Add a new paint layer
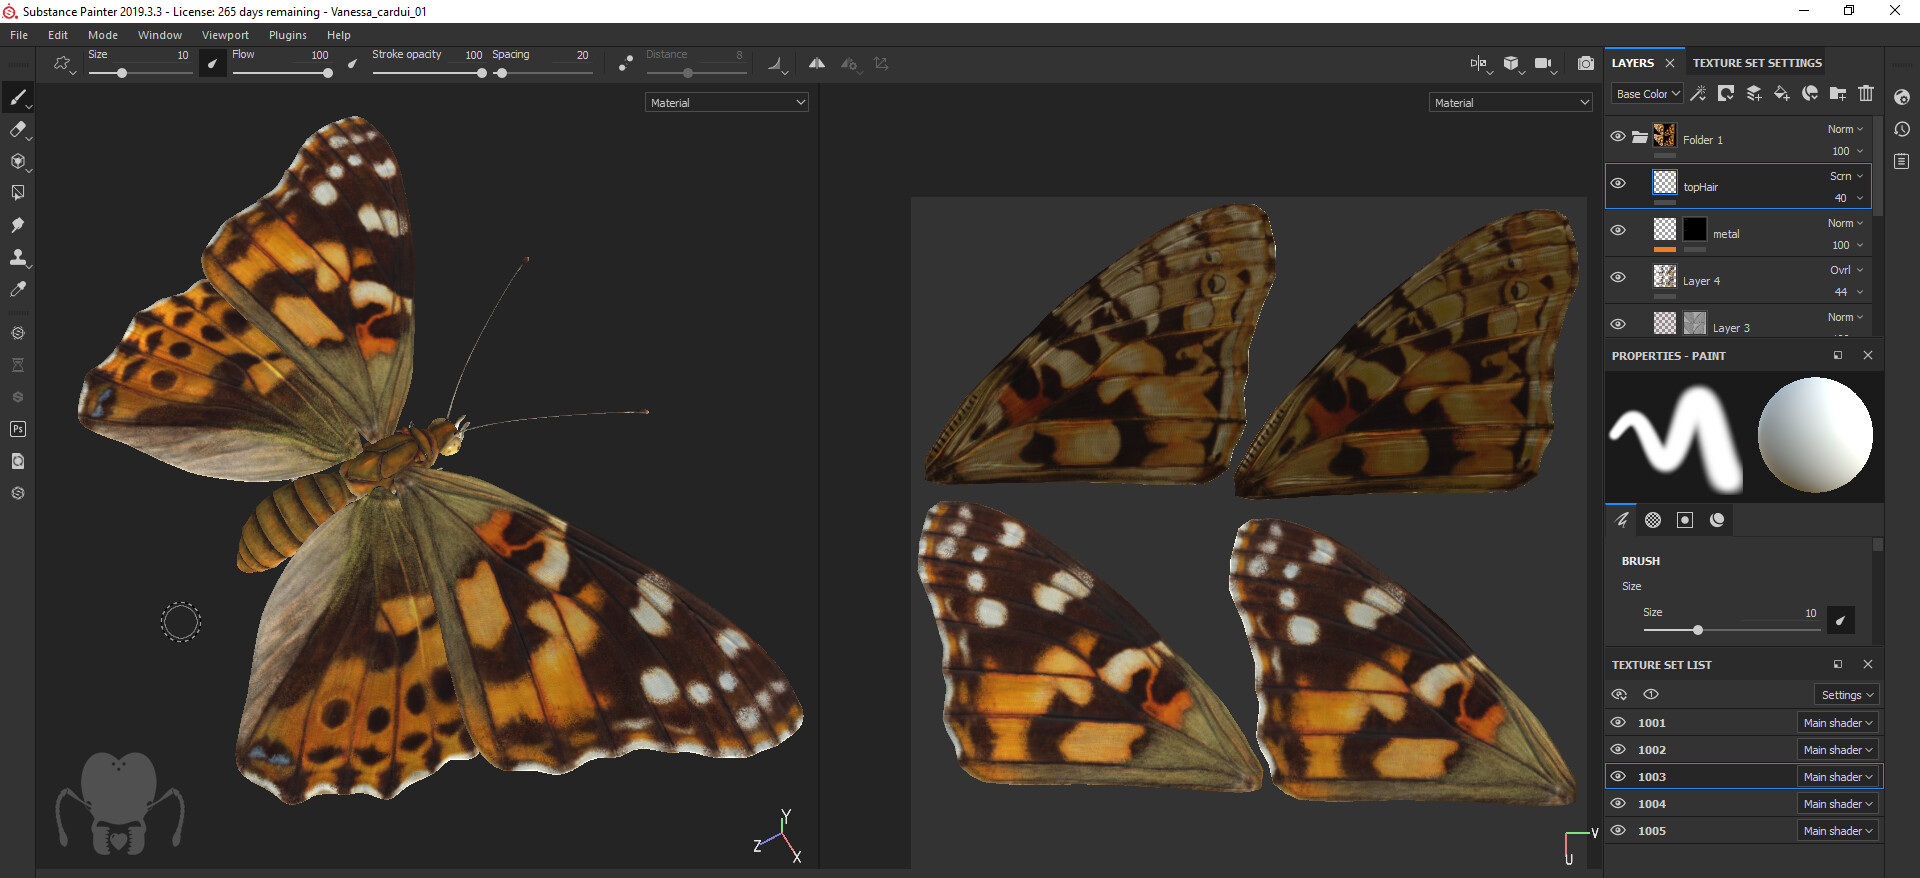Image resolution: width=1920 pixels, height=878 pixels. [1754, 93]
